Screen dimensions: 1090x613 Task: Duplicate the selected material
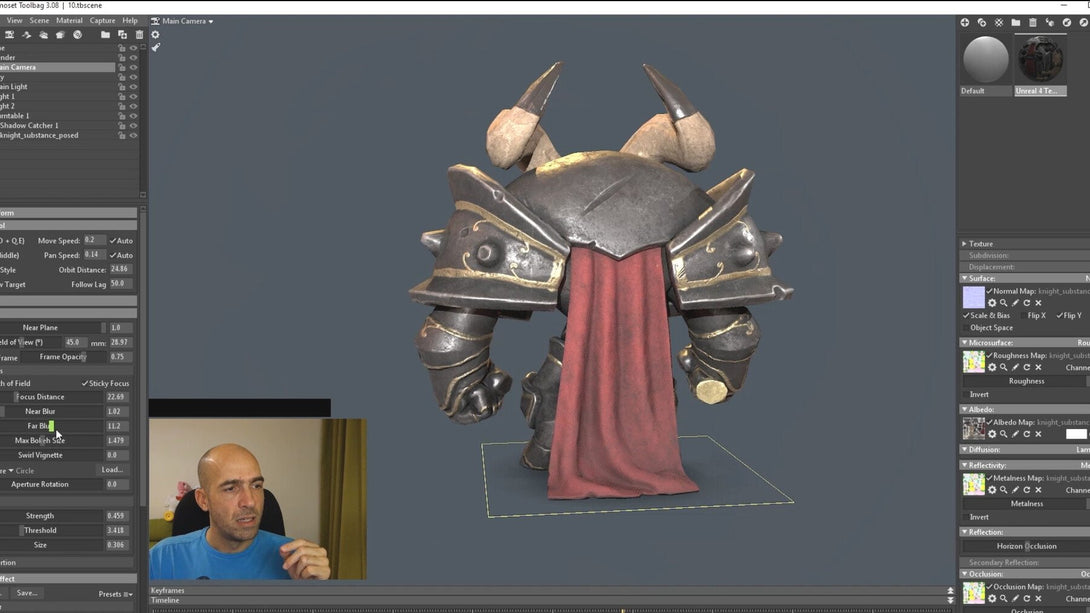982,22
